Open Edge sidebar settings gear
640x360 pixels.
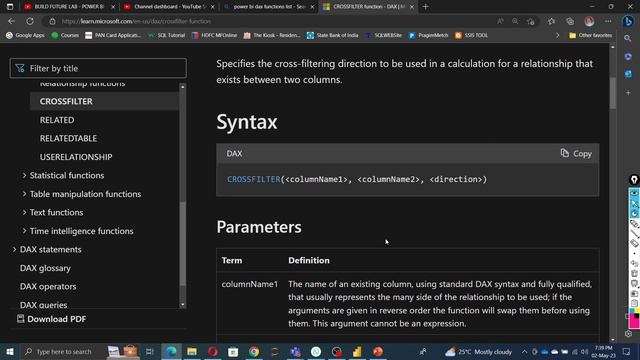pyautogui.click(x=629, y=333)
